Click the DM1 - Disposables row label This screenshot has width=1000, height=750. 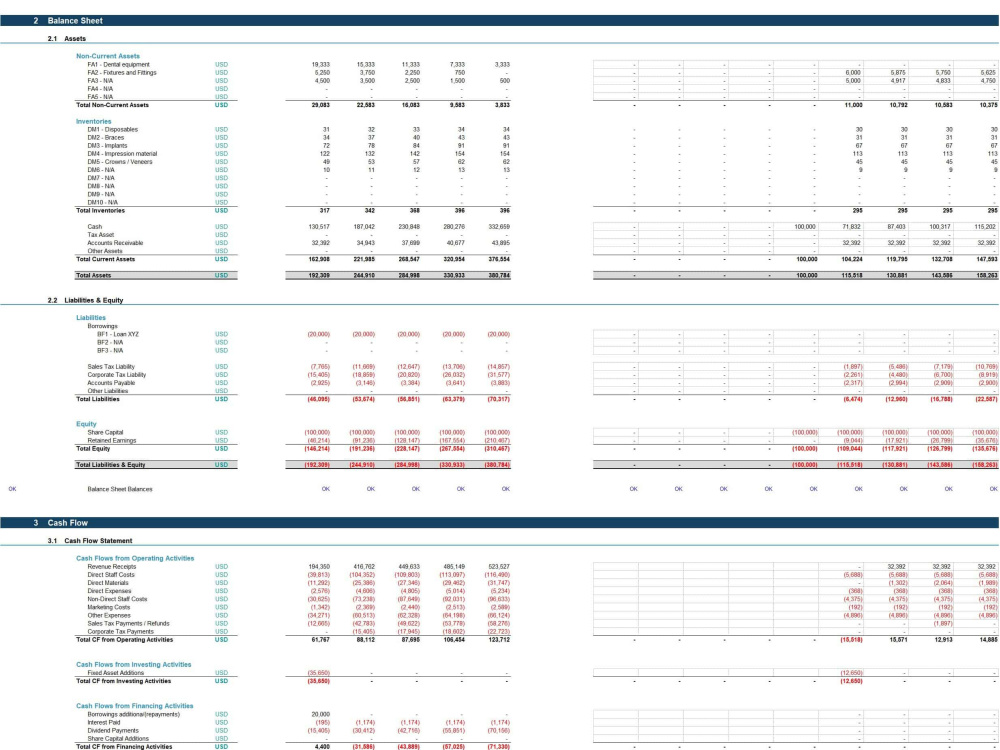pyautogui.click(x=112, y=129)
